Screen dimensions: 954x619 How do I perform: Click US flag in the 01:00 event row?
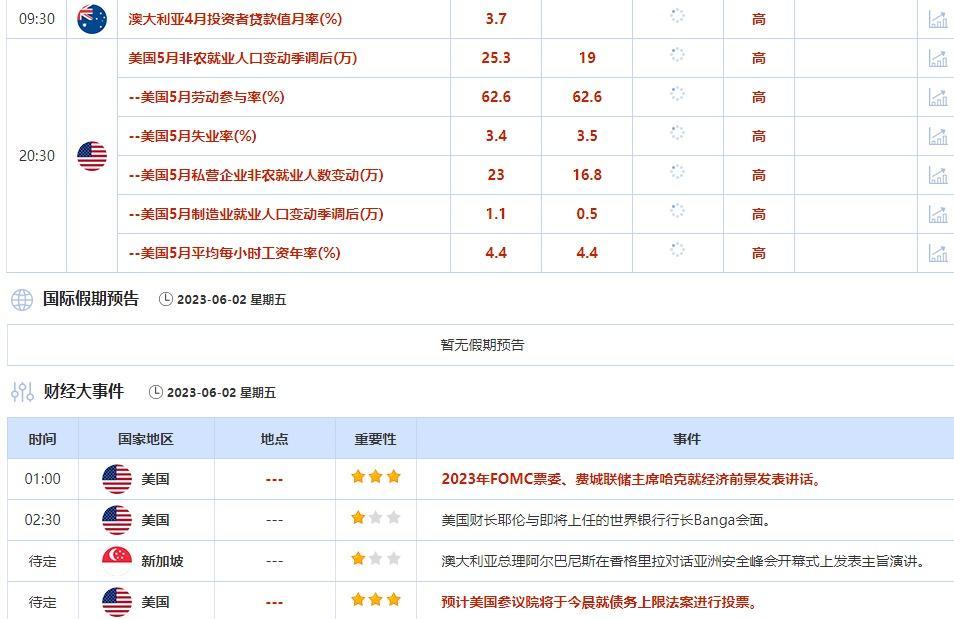pos(114,479)
